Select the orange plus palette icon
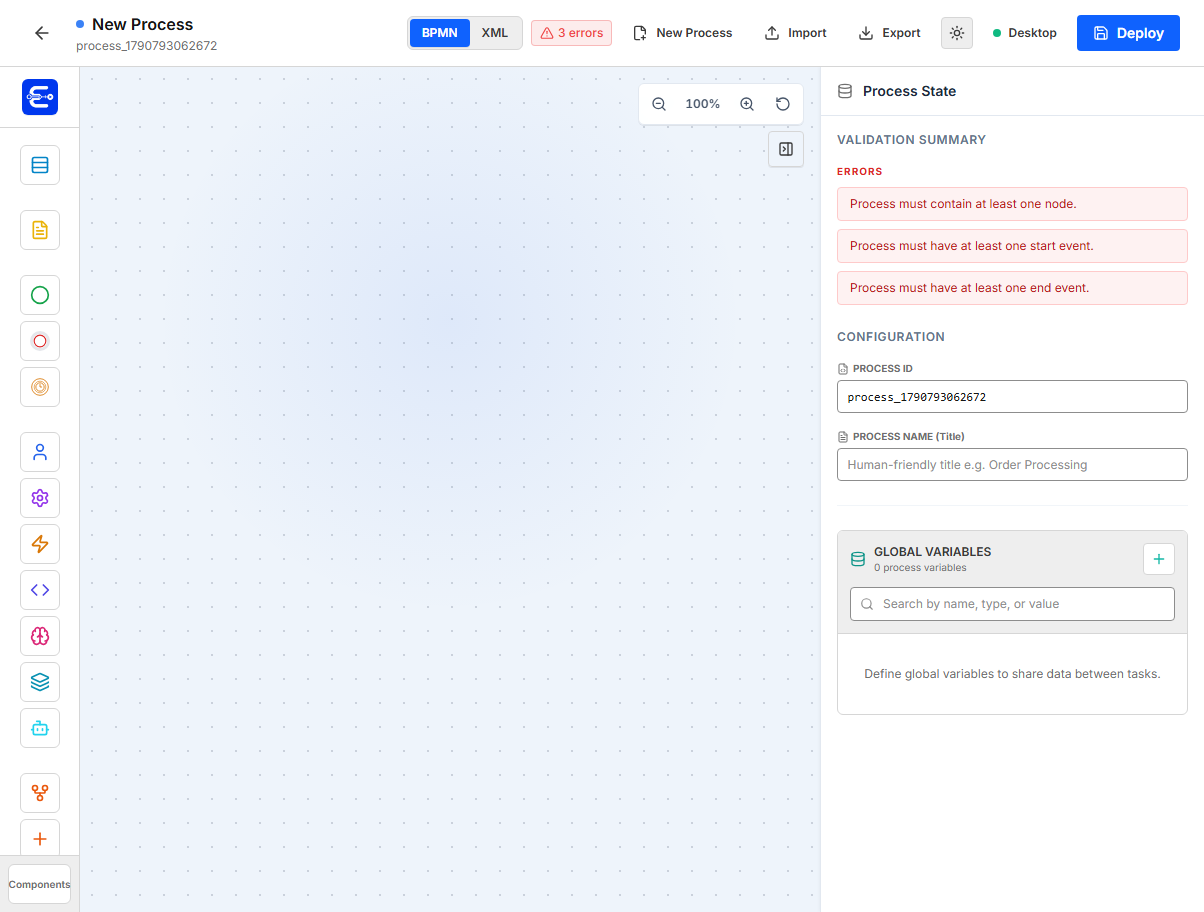The image size is (1204, 912). (x=40, y=839)
